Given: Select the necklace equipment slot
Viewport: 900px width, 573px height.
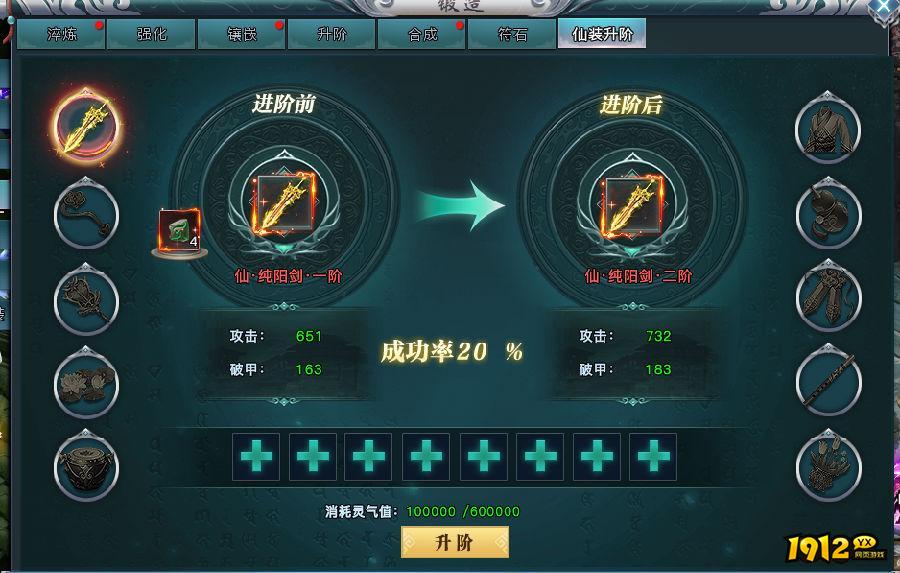Looking at the screenshot, I should click(86, 214).
